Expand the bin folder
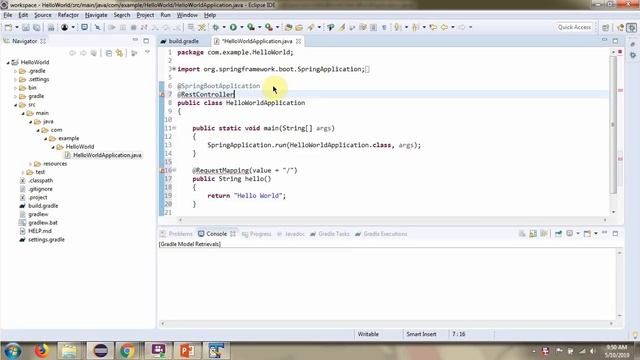 16,88
